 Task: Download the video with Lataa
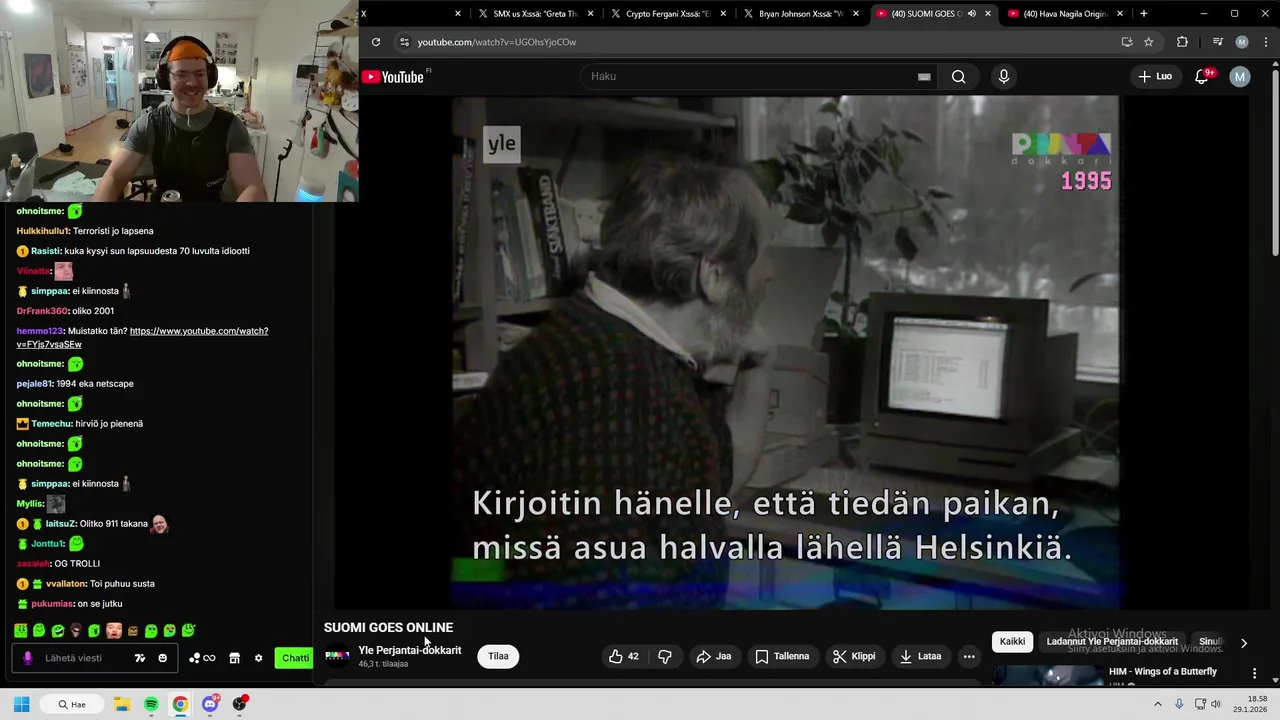[920, 656]
